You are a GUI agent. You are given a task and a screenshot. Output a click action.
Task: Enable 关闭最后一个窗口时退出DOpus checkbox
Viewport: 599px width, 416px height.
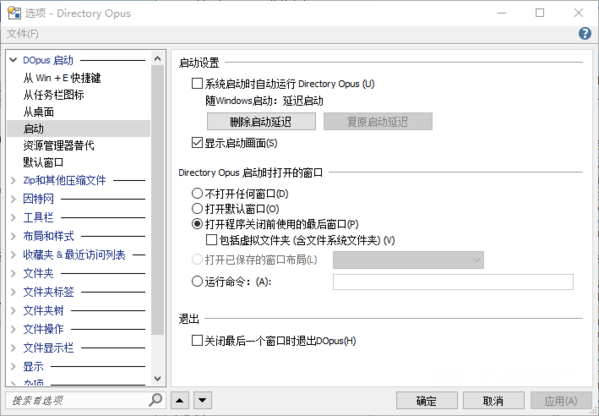[x=197, y=340]
